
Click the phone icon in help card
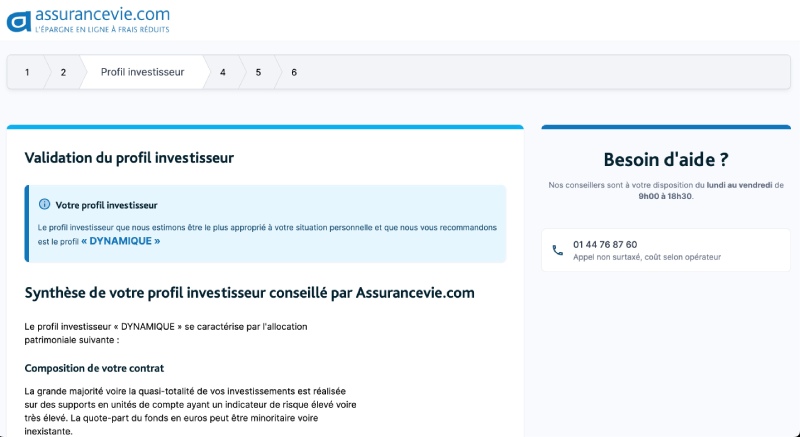(x=557, y=250)
